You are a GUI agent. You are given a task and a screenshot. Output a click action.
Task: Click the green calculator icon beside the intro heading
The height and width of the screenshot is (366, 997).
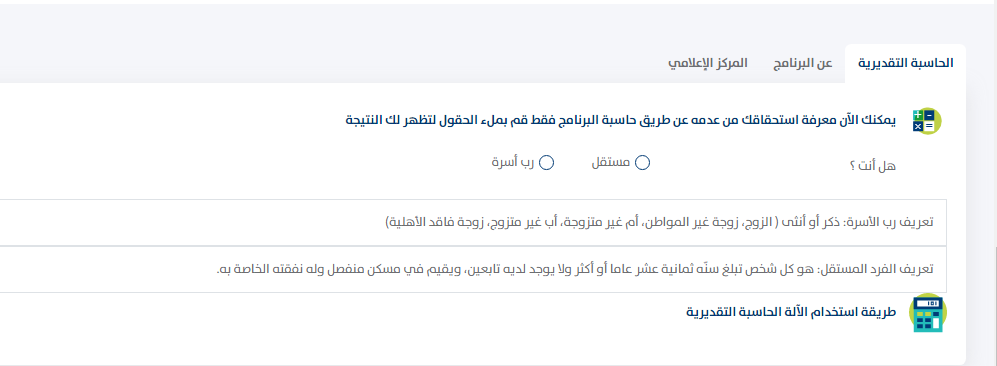pyautogui.click(x=926, y=121)
